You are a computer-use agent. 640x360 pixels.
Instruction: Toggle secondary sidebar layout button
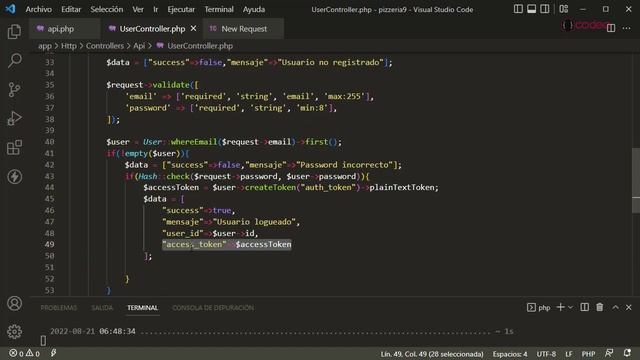(x=544, y=9)
